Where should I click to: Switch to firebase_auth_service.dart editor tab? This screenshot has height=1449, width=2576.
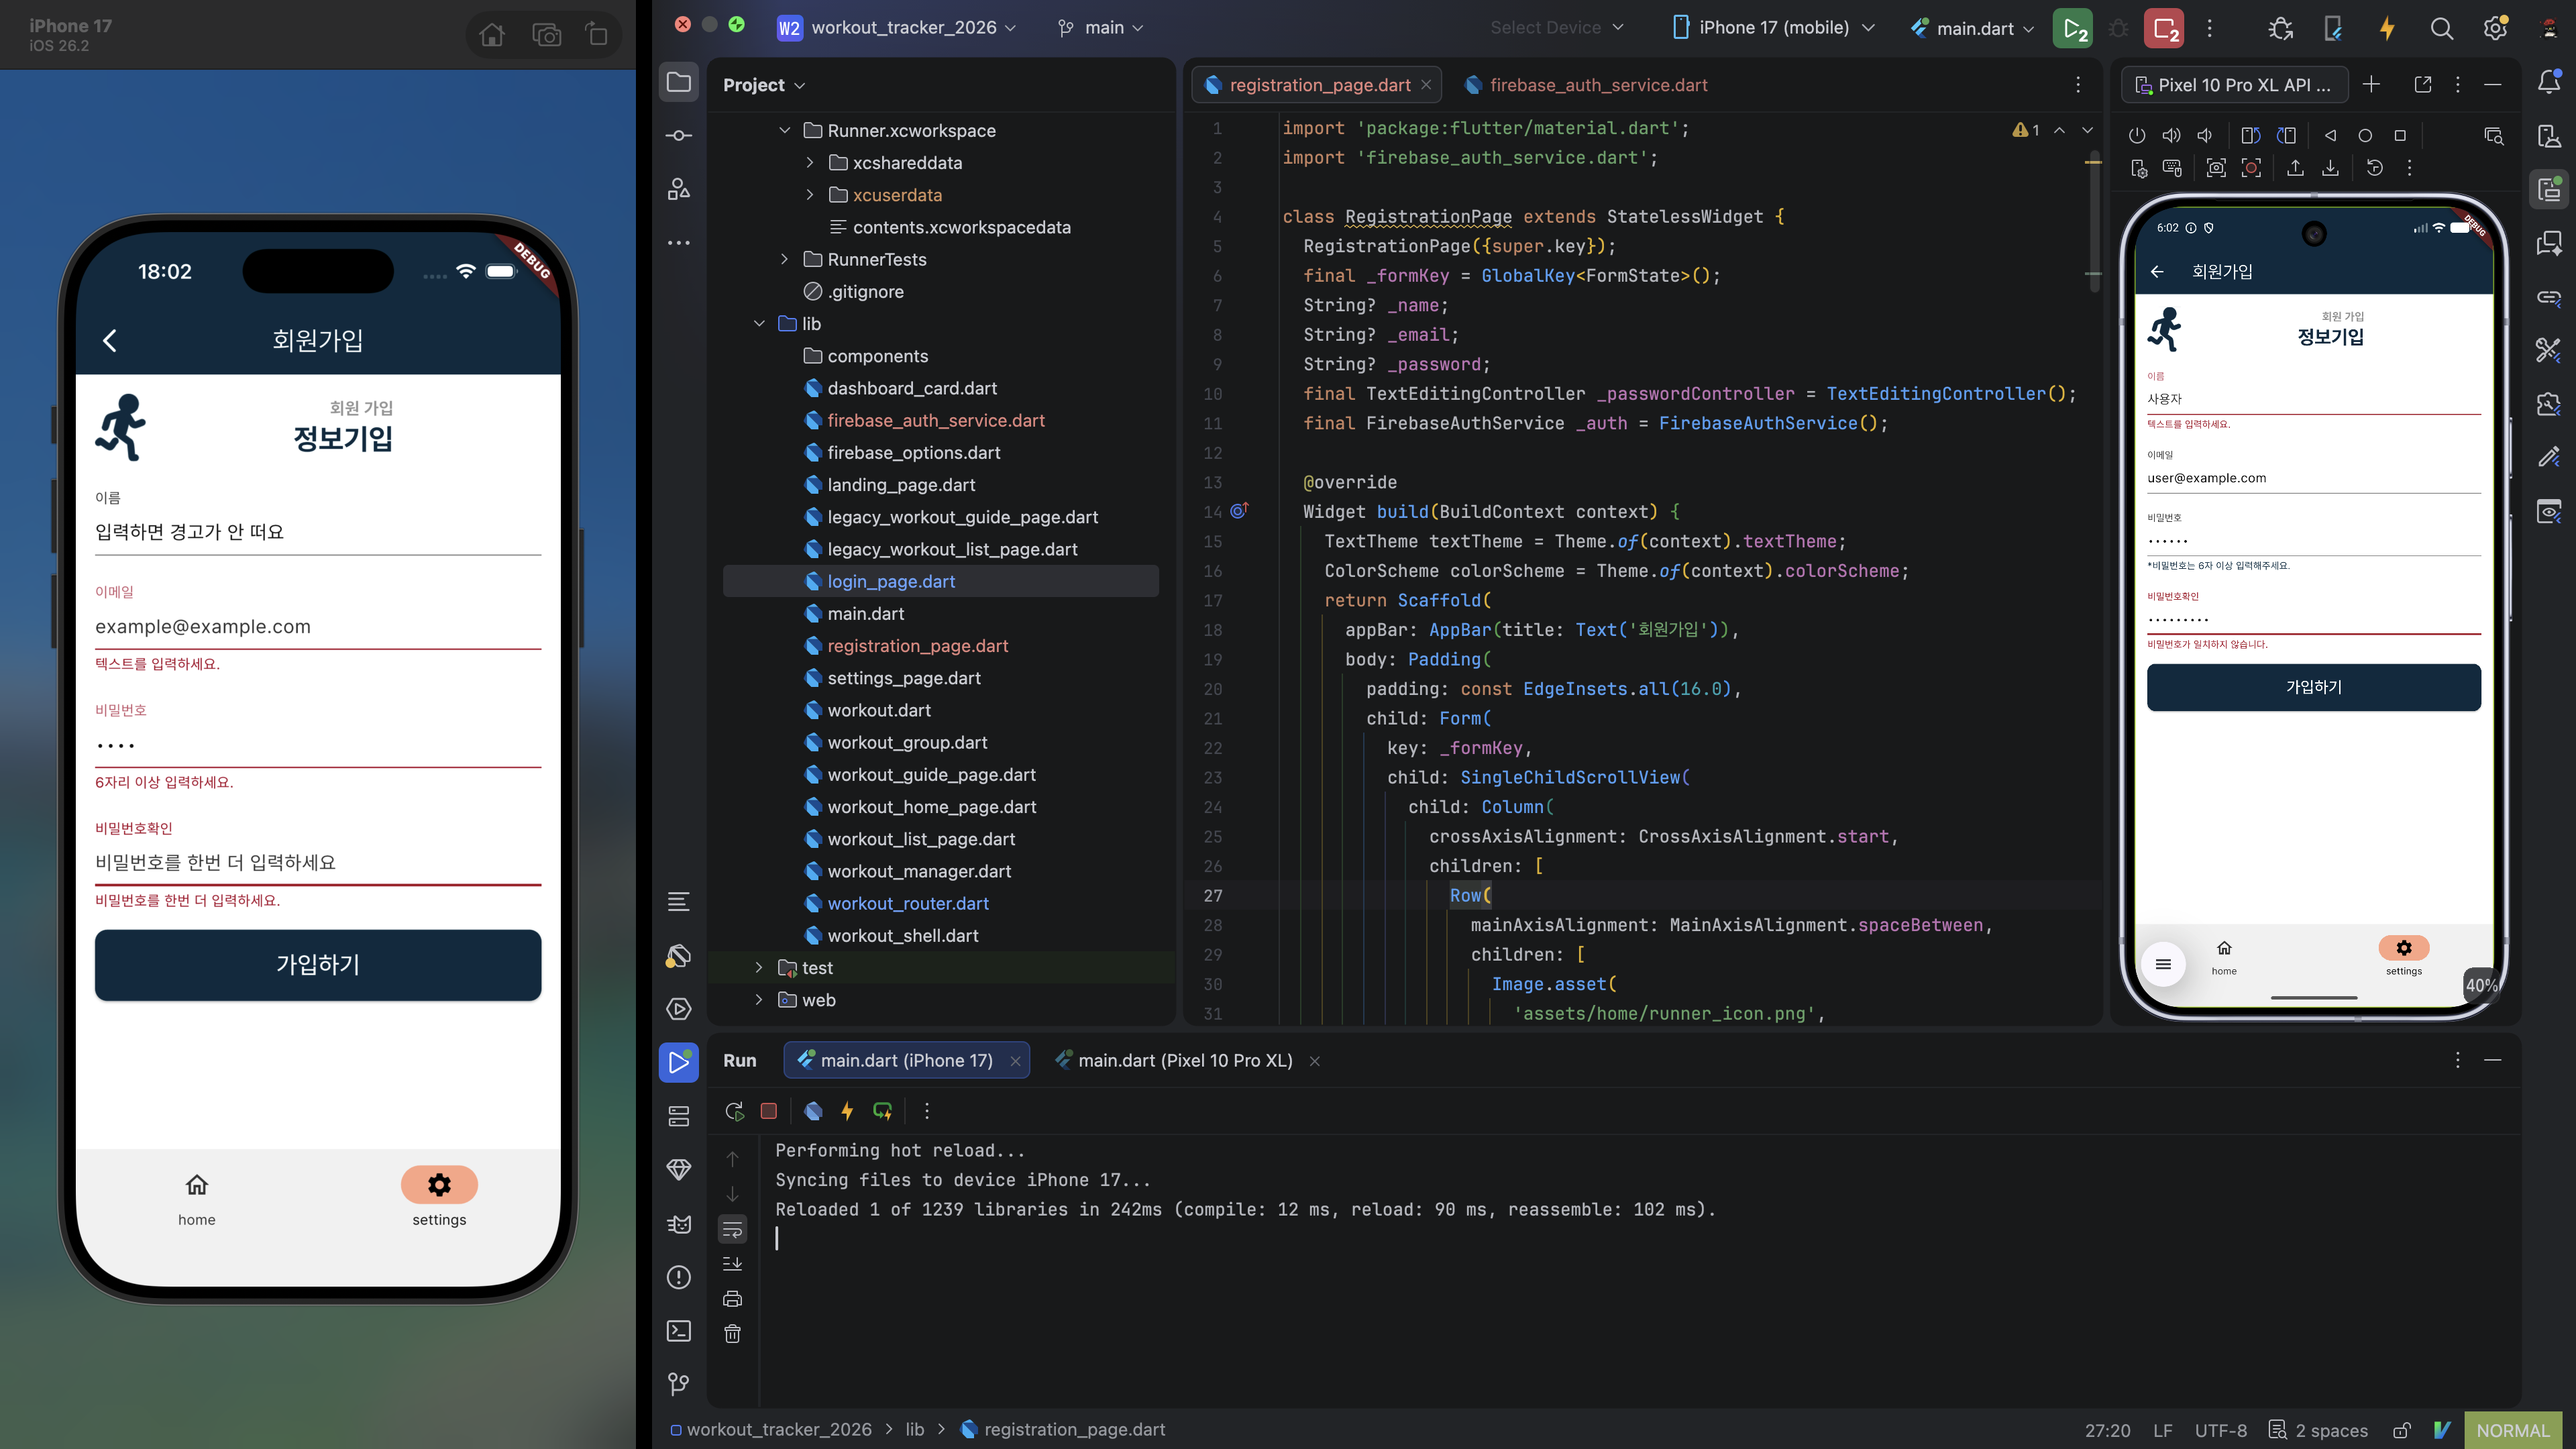[1586, 85]
